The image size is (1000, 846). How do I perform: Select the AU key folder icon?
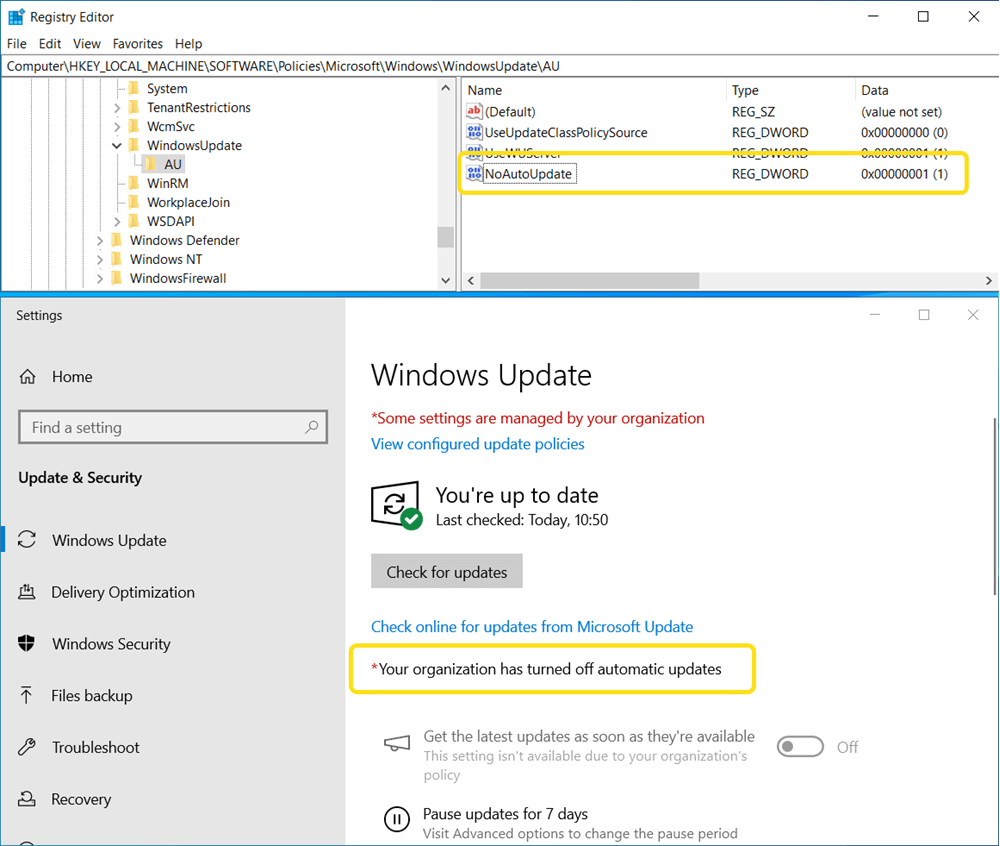[151, 164]
